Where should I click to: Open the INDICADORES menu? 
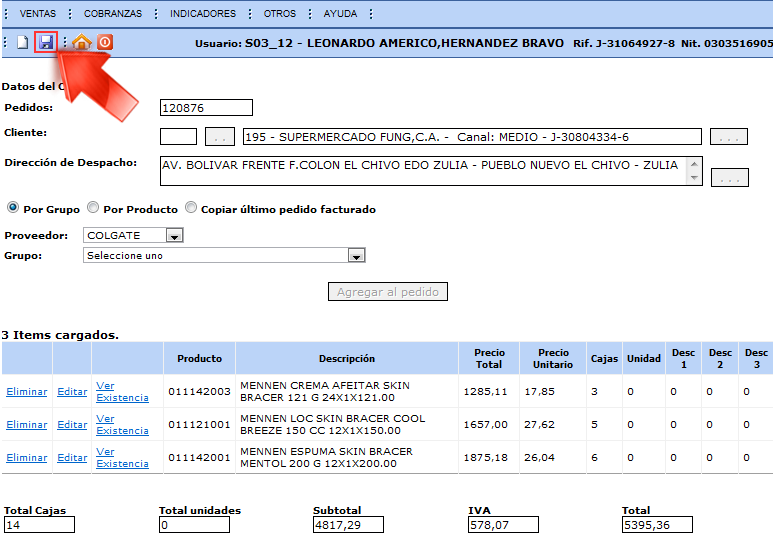[203, 14]
